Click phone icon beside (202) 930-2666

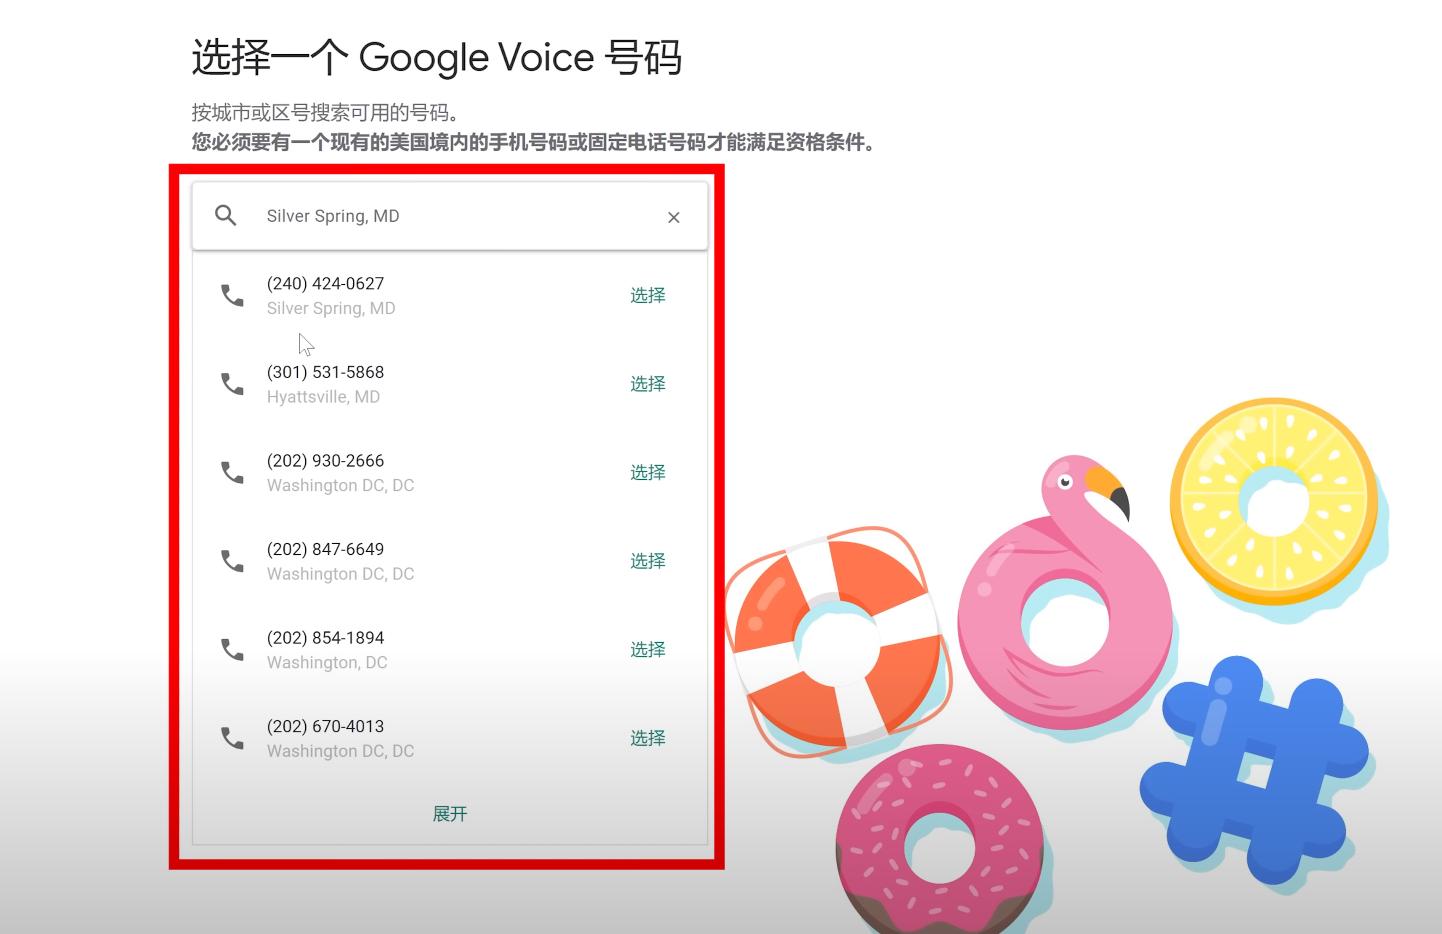click(x=232, y=472)
